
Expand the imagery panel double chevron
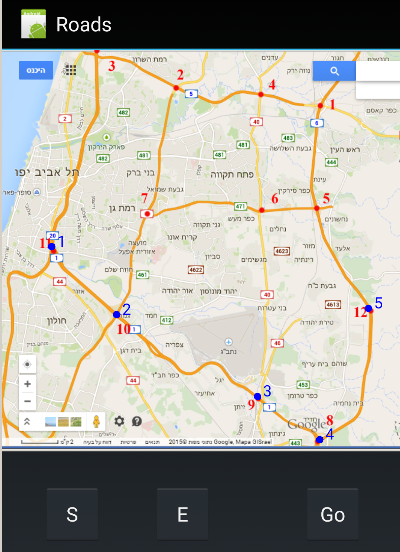[x=27, y=421]
